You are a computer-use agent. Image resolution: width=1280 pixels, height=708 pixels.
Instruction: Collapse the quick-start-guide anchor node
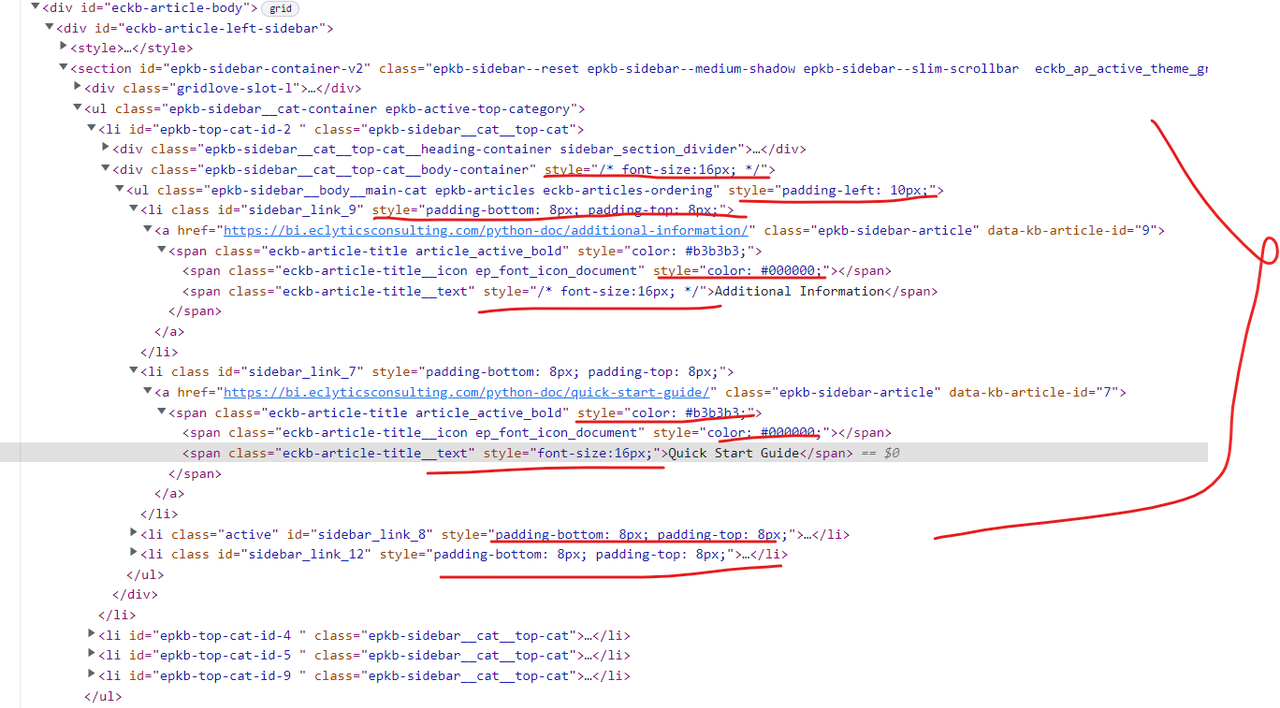point(148,392)
